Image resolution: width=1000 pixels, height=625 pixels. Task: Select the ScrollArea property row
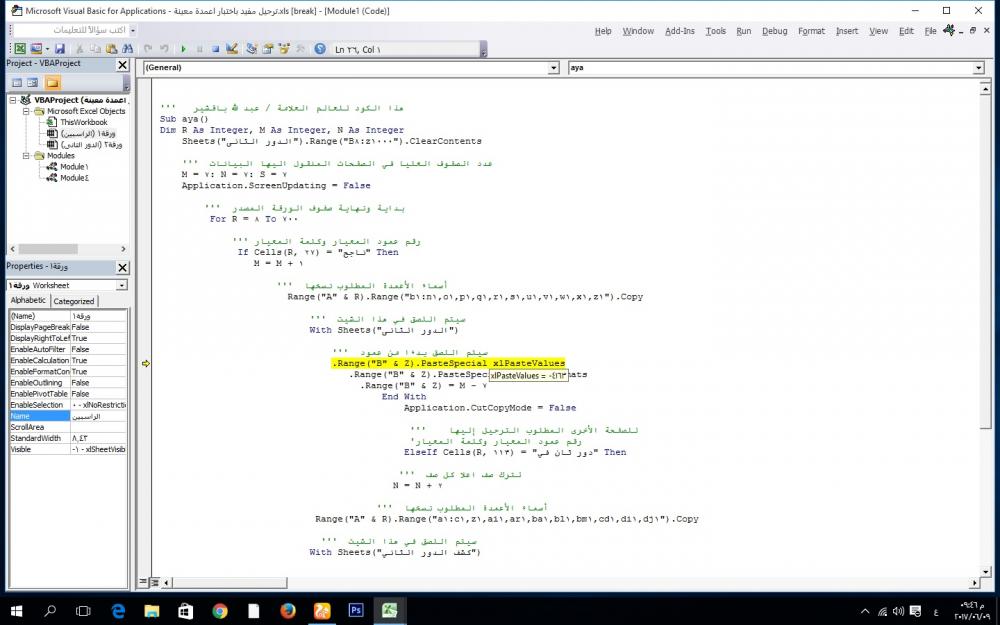[68, 427]
